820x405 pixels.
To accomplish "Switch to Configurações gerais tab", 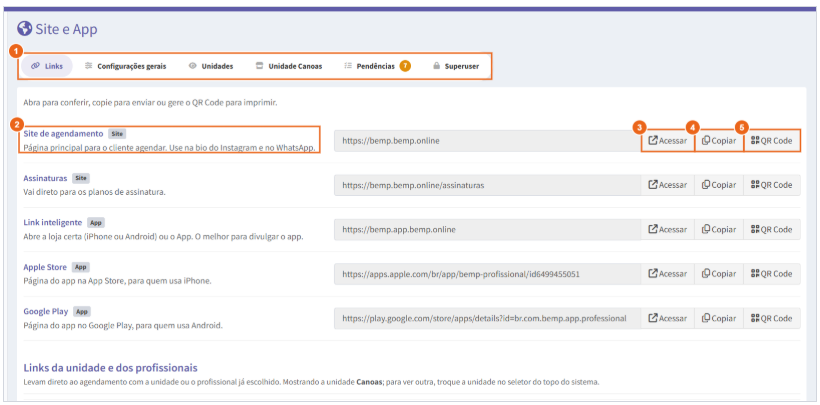I will [x=126, y=66].
